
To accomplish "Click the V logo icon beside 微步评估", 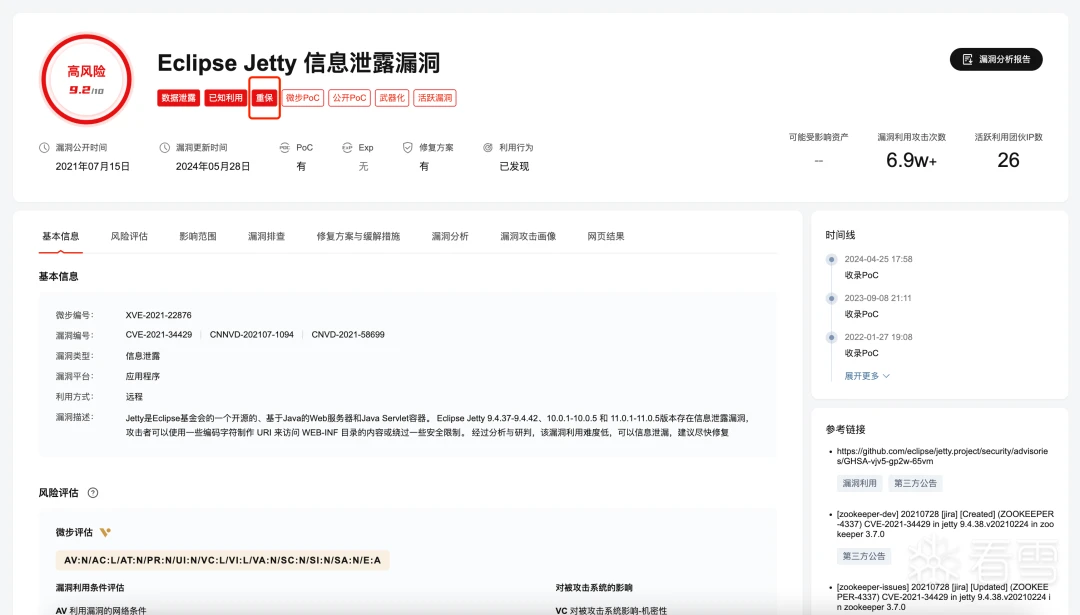I will click(105, 532).
